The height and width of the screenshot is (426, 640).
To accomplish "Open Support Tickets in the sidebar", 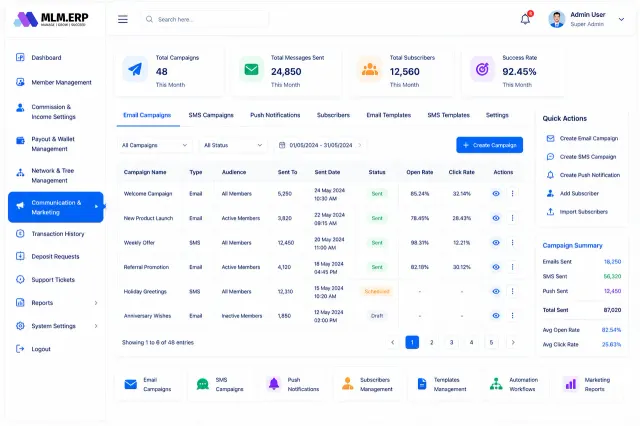I will point(53,280).
